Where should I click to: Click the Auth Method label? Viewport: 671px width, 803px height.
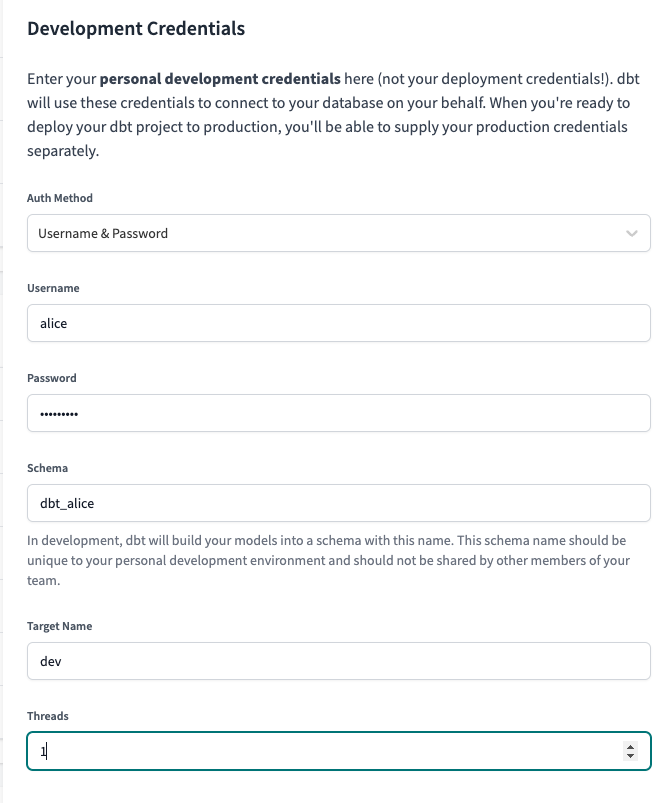click(x=58, y=198)
